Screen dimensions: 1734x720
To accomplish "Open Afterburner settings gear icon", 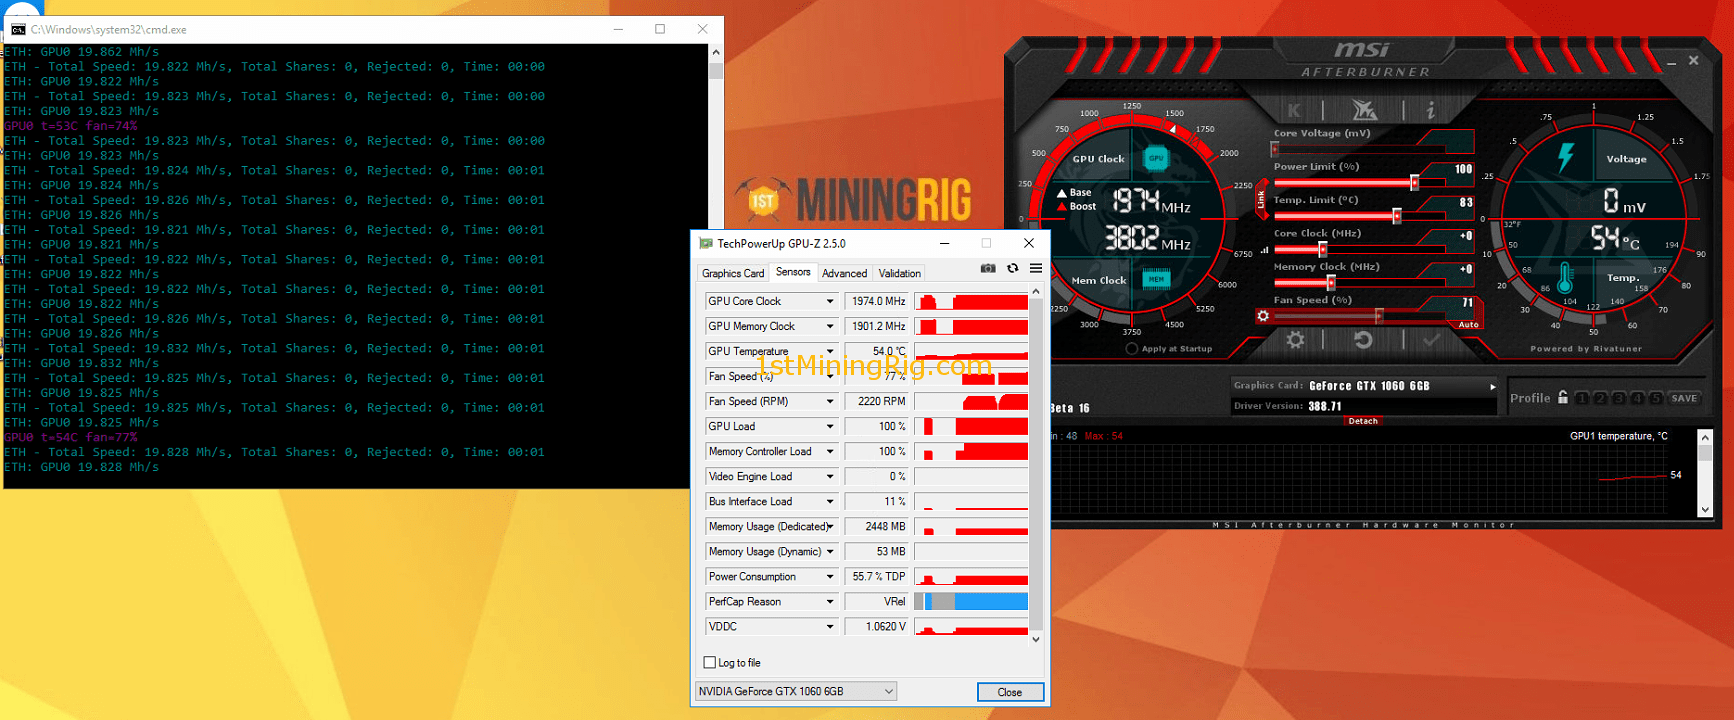I will [1295, 340].
